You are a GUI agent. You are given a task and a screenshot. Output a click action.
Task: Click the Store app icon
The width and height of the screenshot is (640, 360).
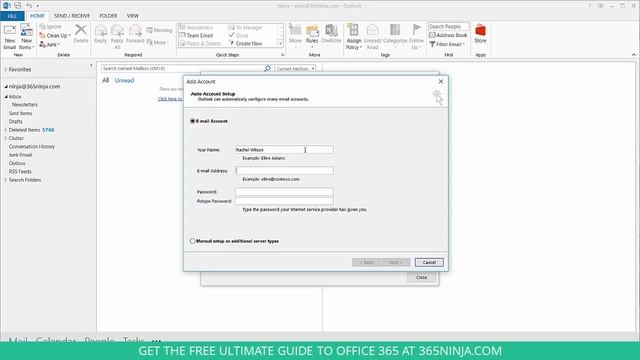click(x=480, y=31)
